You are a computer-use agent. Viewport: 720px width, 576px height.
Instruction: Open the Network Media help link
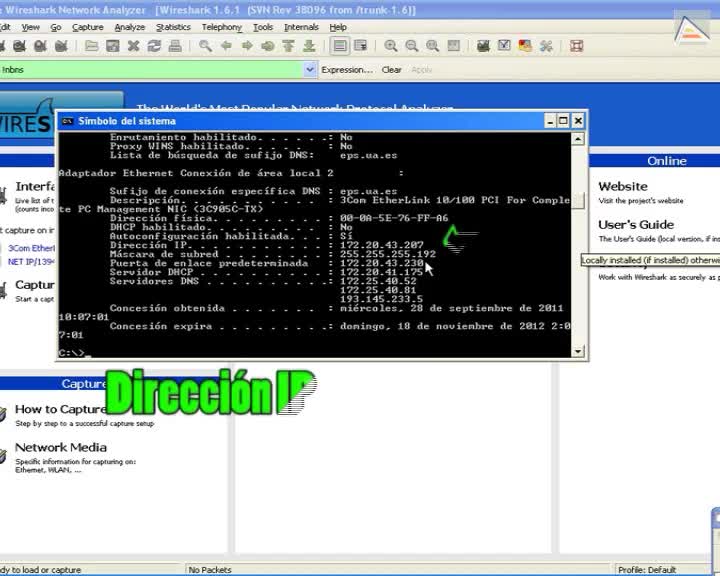60,448
